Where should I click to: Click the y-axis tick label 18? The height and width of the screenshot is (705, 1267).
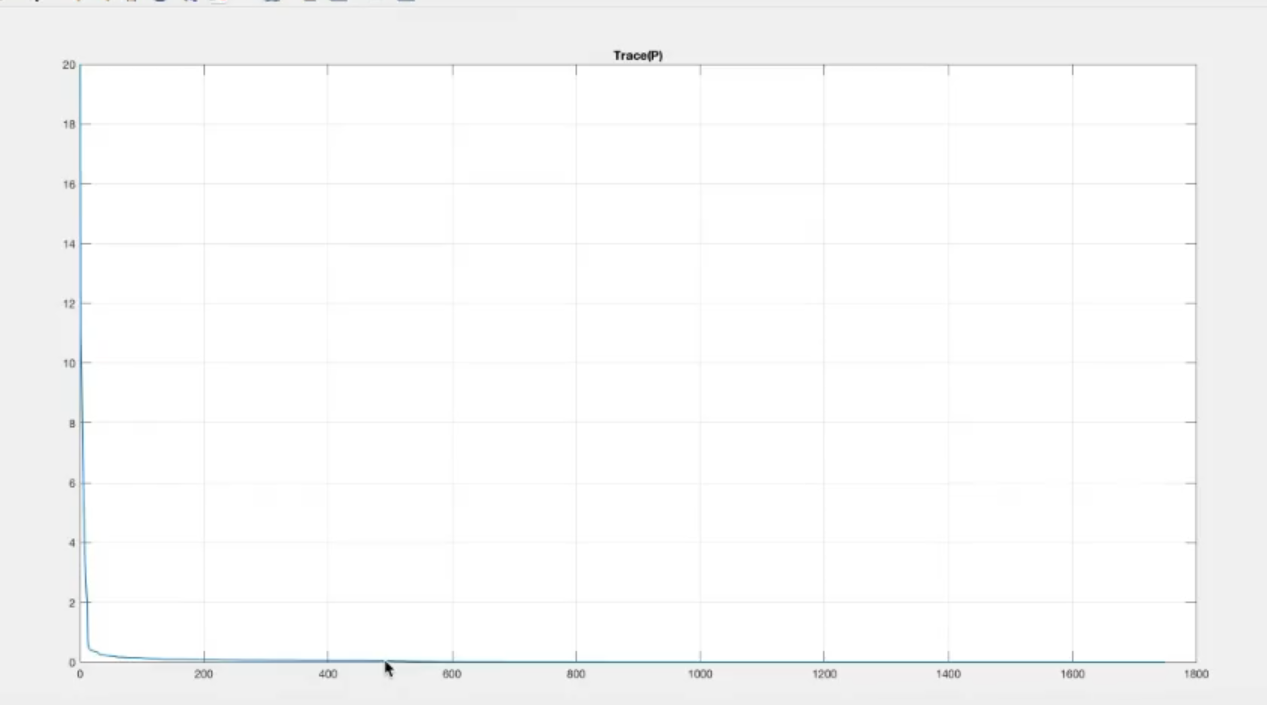tap(69, 125)
